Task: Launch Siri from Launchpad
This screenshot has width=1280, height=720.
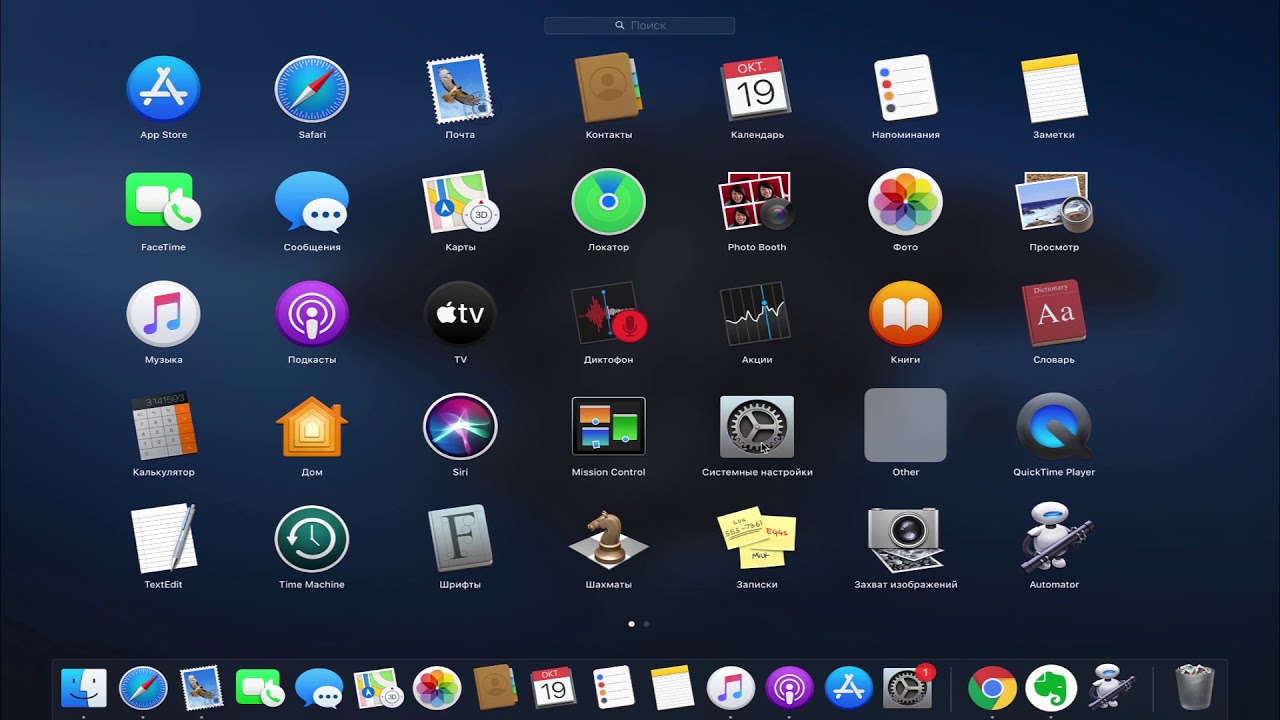Action: coord(460,427)
